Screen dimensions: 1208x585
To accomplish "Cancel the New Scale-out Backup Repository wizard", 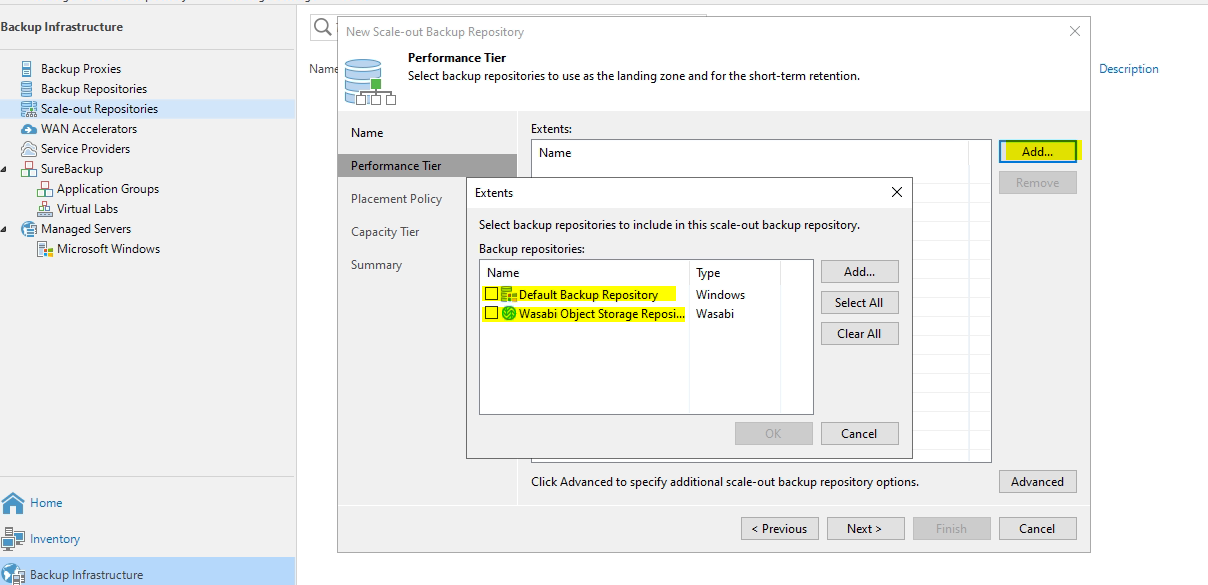I will 1038,529.
